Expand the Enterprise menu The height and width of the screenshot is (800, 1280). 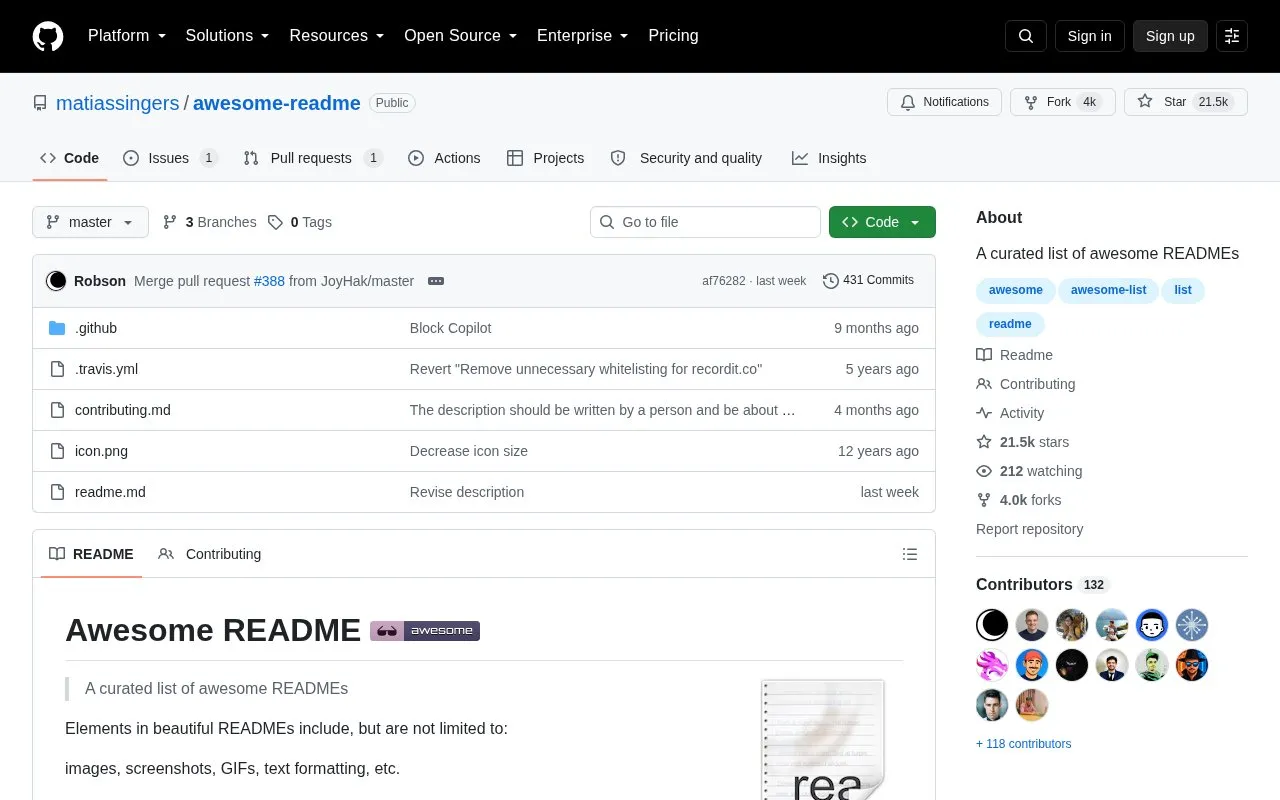(583, 36)
